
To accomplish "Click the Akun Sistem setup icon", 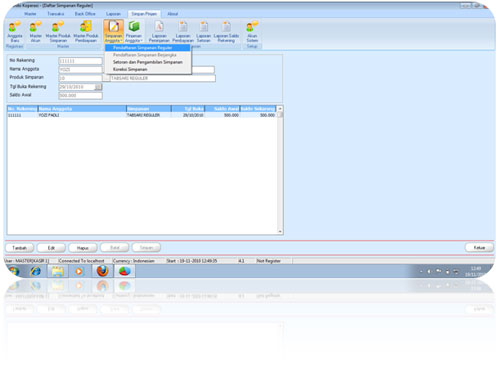I will click(x=252, y=32).
